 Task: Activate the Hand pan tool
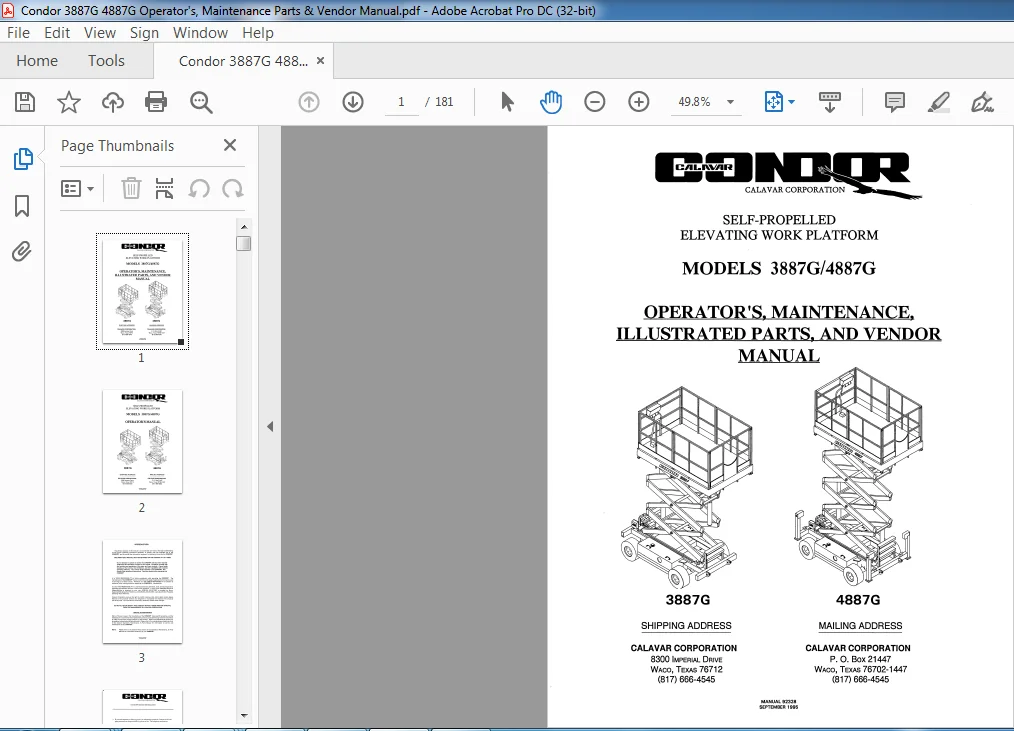pyautogui.click(x=551, y=102)
